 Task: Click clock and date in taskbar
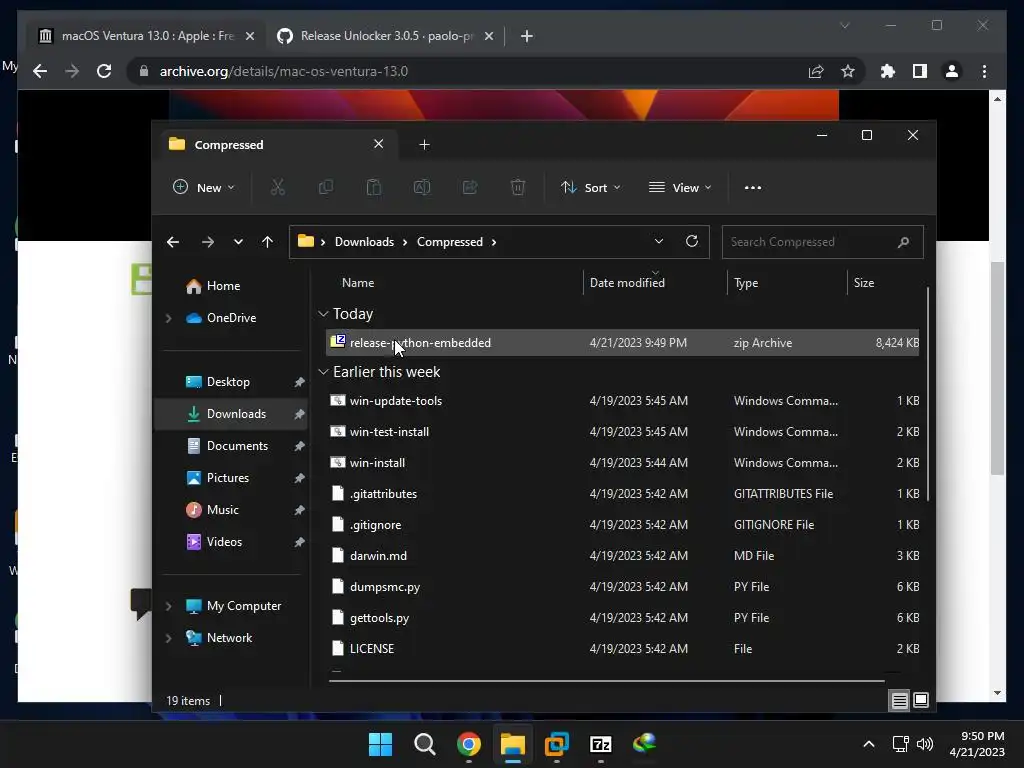[977, 744]
